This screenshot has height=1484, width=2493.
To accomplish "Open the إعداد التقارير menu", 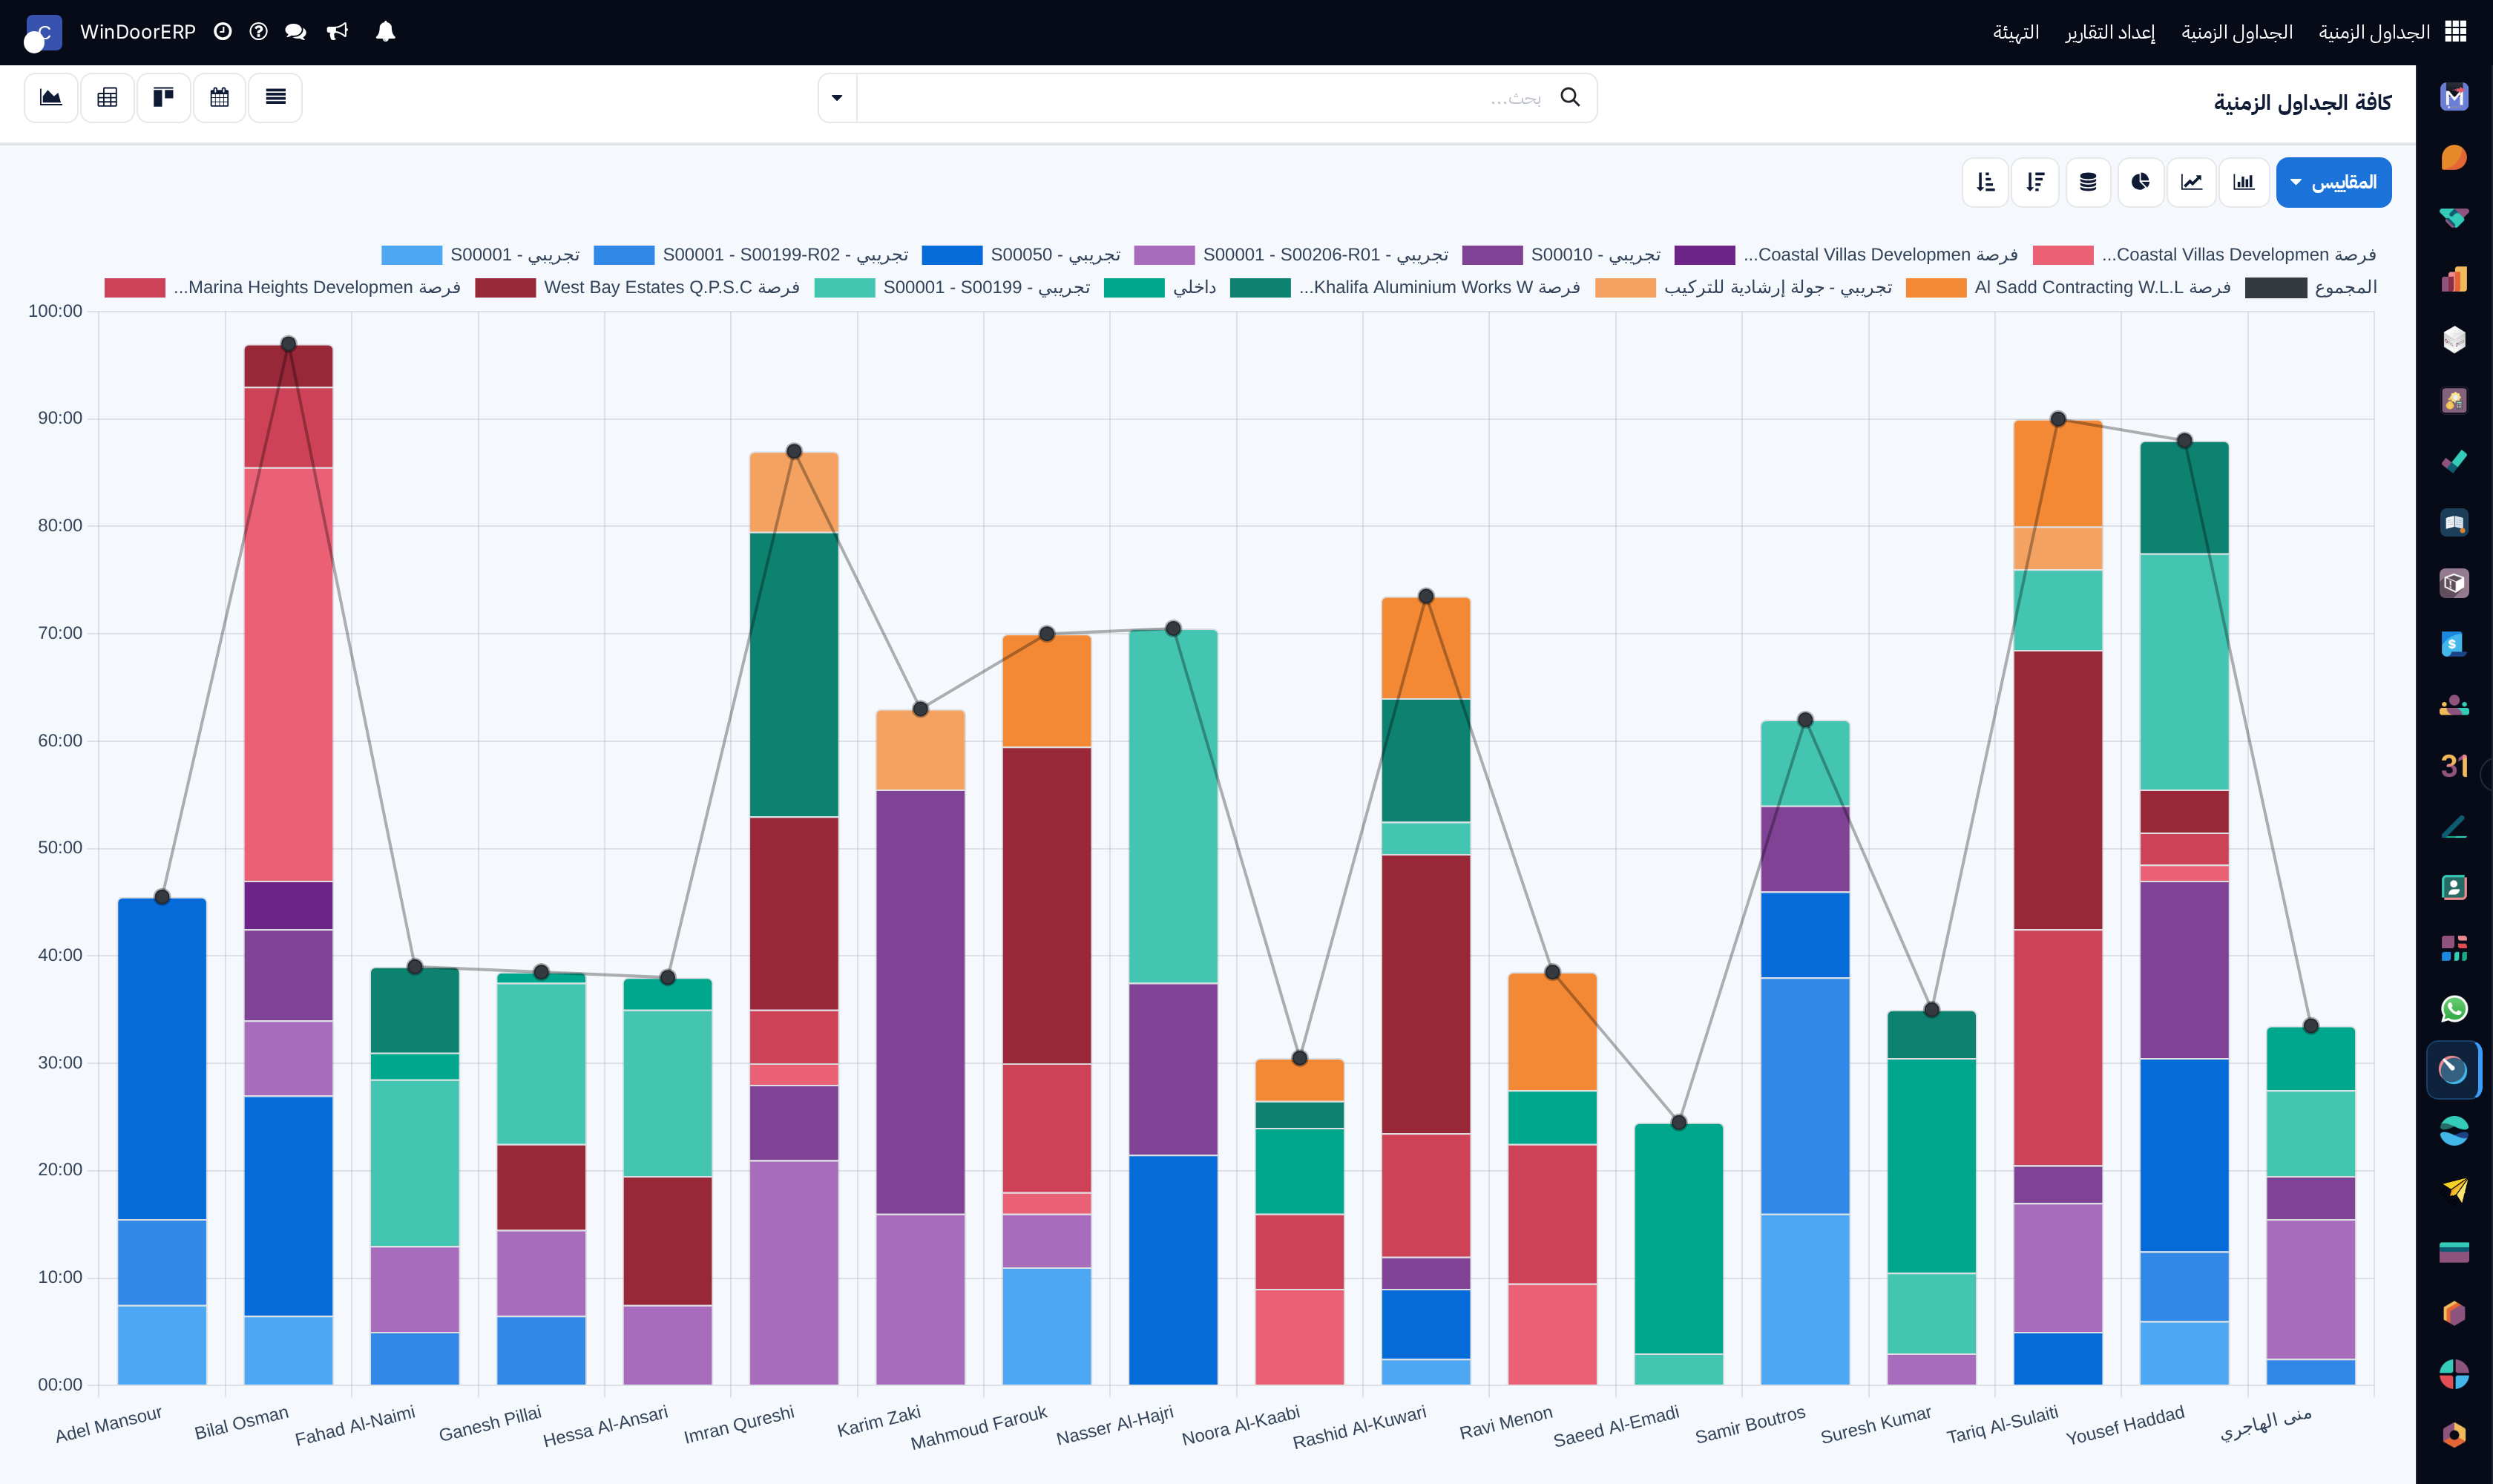I will tap(2110, 32).
